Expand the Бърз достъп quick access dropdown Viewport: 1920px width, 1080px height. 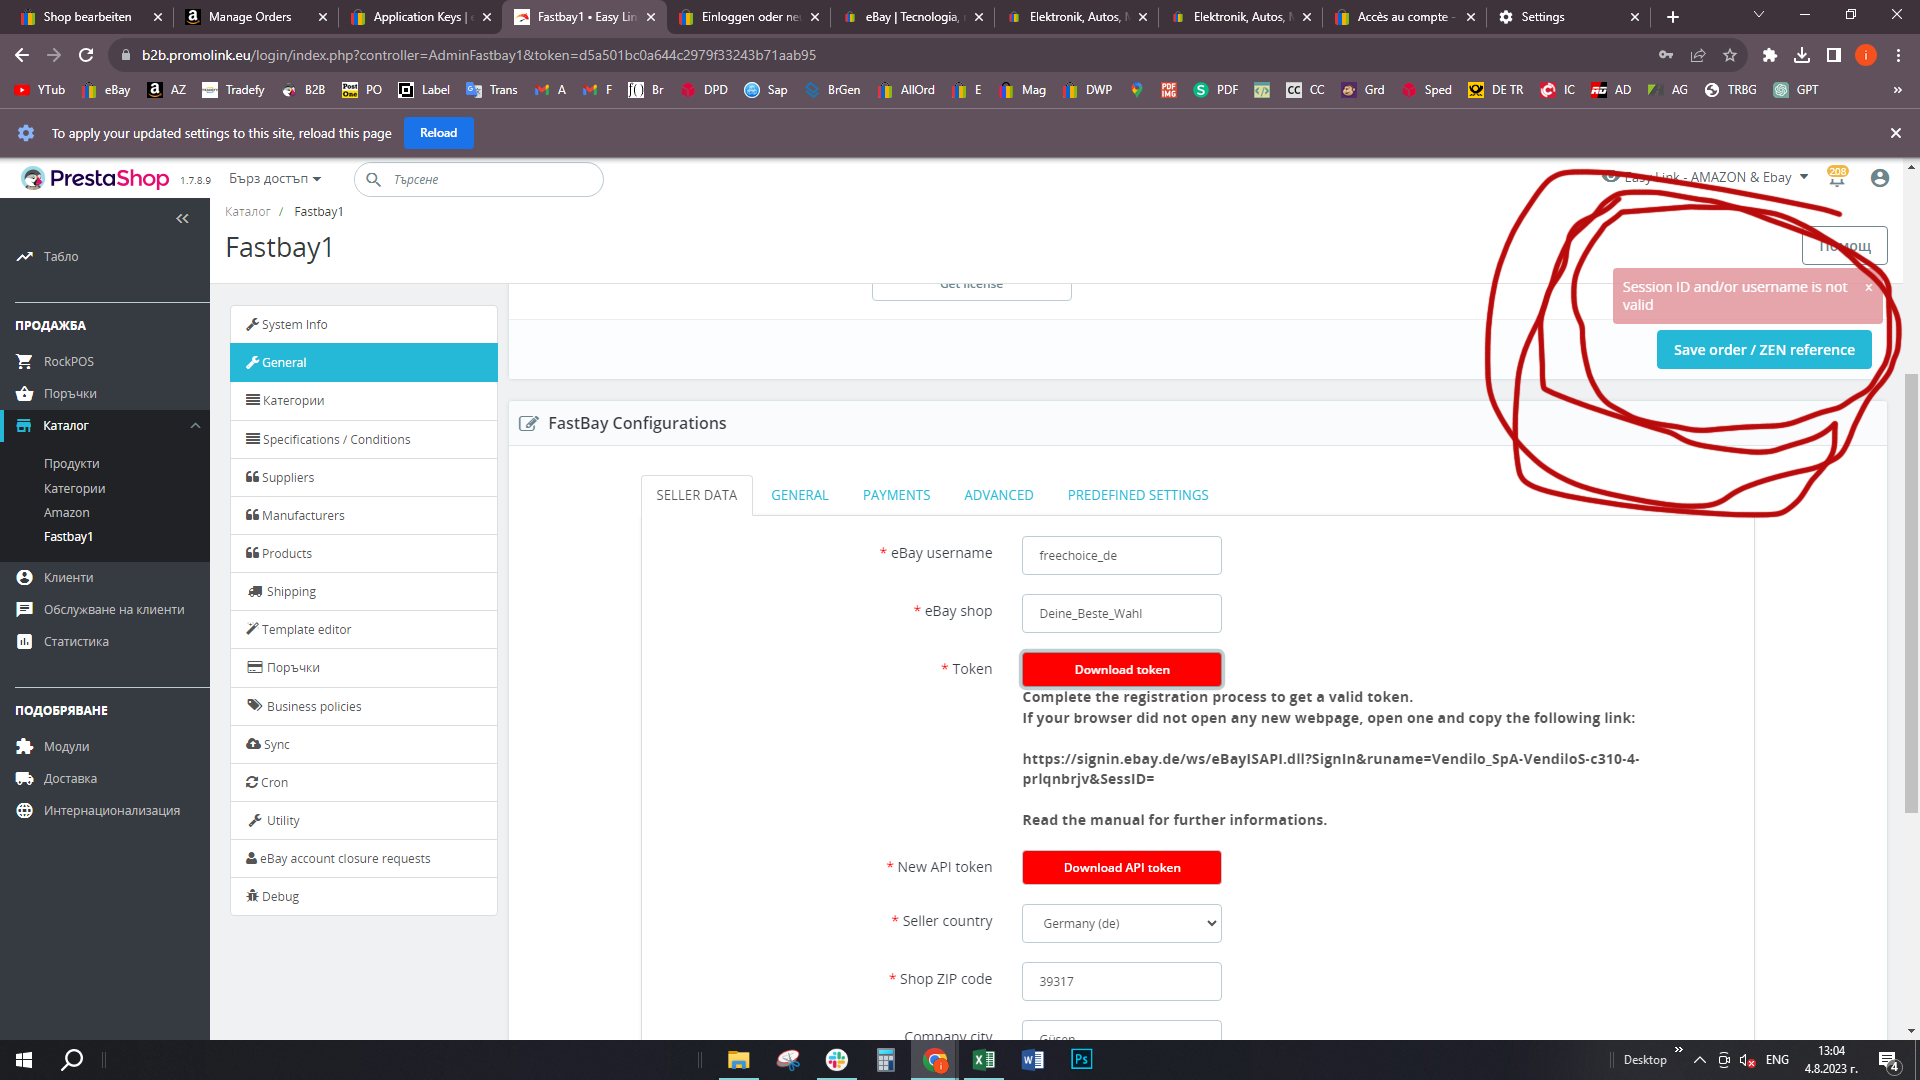pyautogui.click(x=275, y=179)
